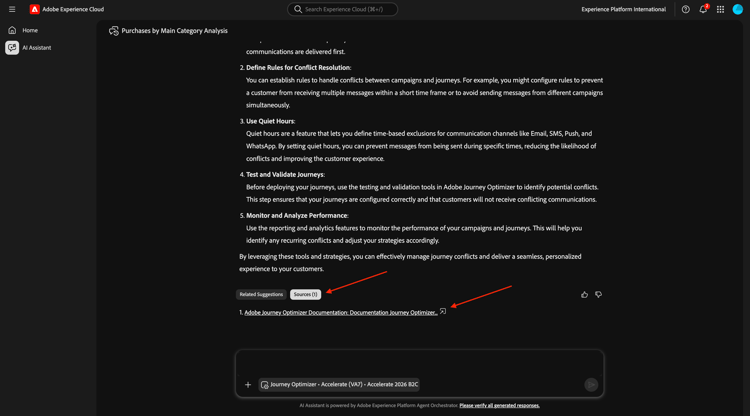Click the search magnifier icon

tap(298, 9)
